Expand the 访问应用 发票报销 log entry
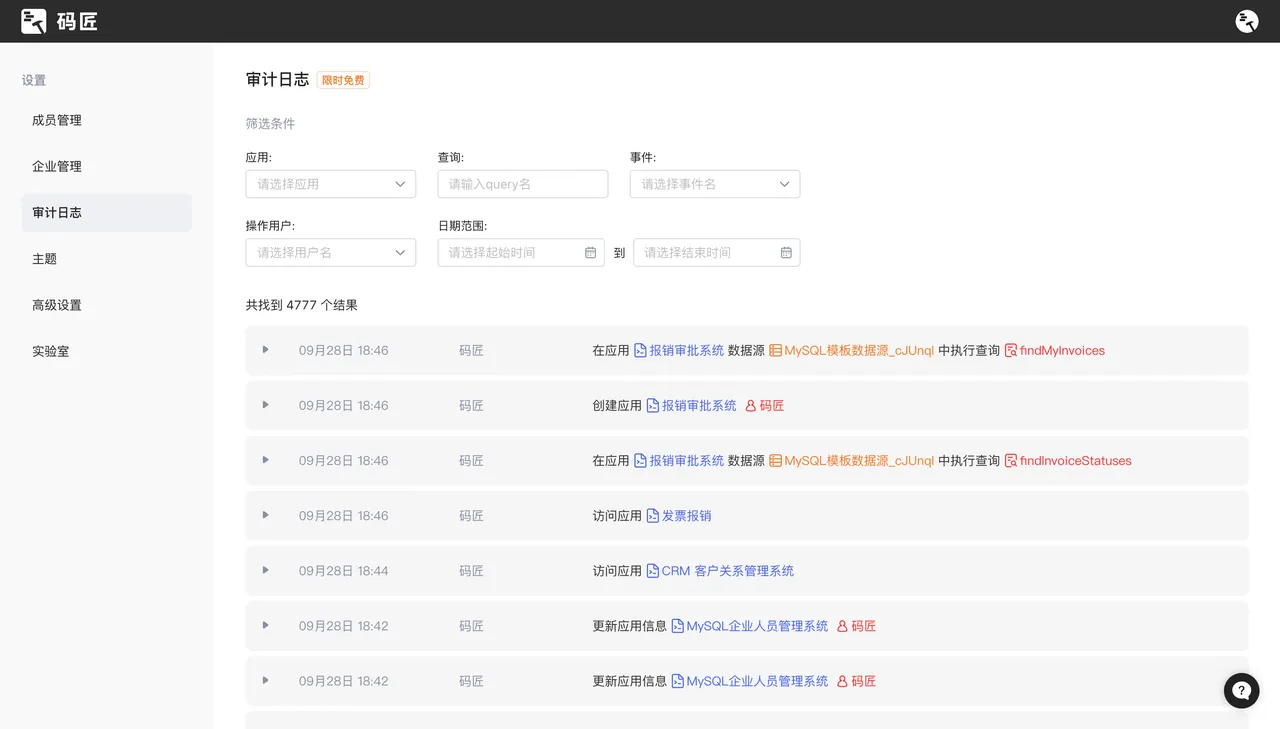1280x729 pixels. tap(265, 515)
